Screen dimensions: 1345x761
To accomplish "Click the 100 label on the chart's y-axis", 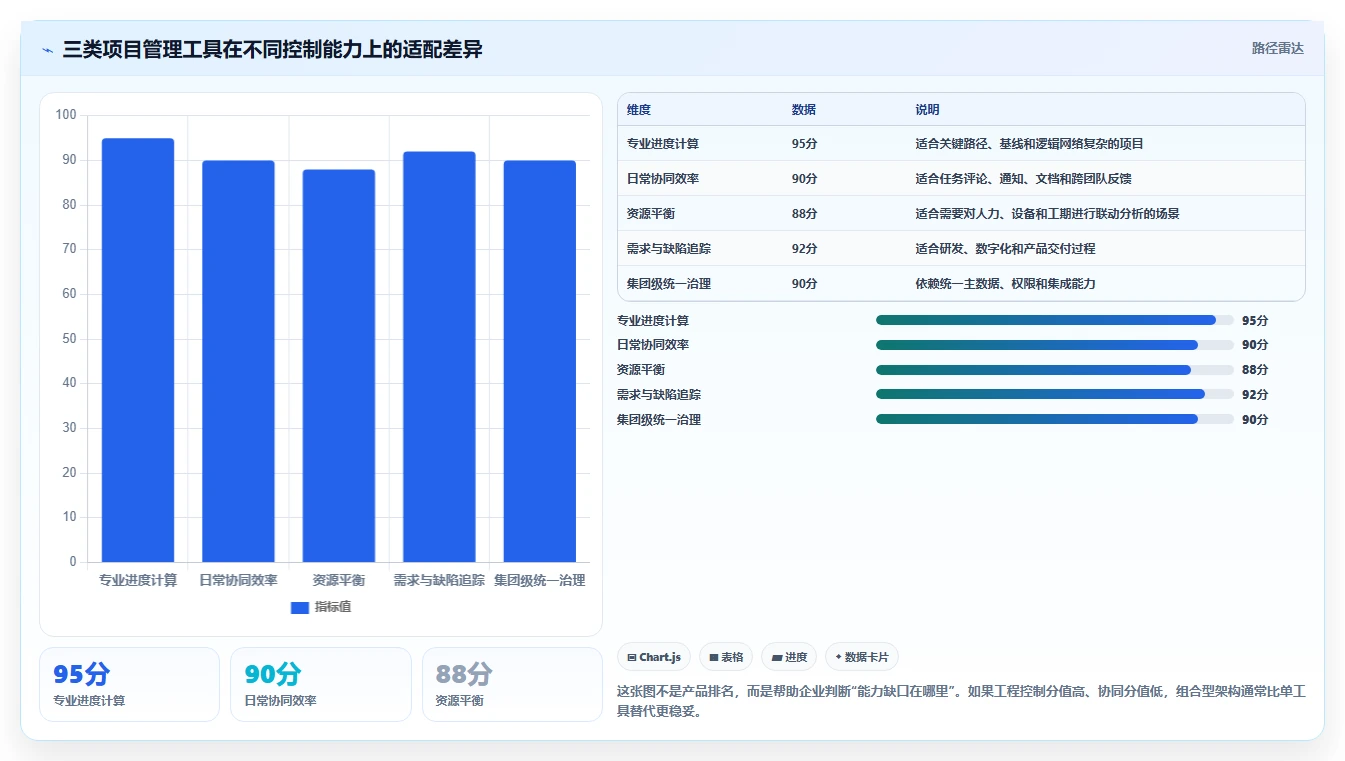I will point(66,115).
